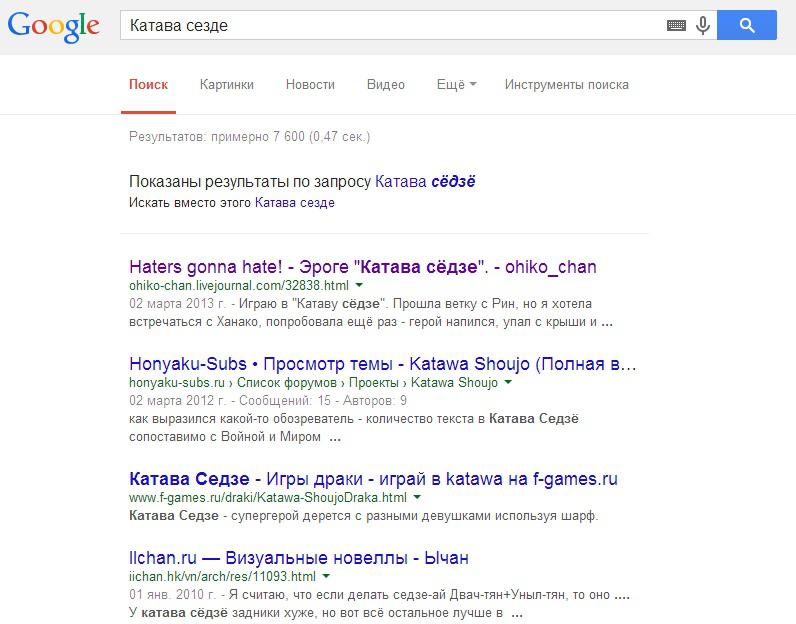796x624 pixels.
Task: Expand arrow next to iichan.hk URL
Action: click(x=326, y=576)
